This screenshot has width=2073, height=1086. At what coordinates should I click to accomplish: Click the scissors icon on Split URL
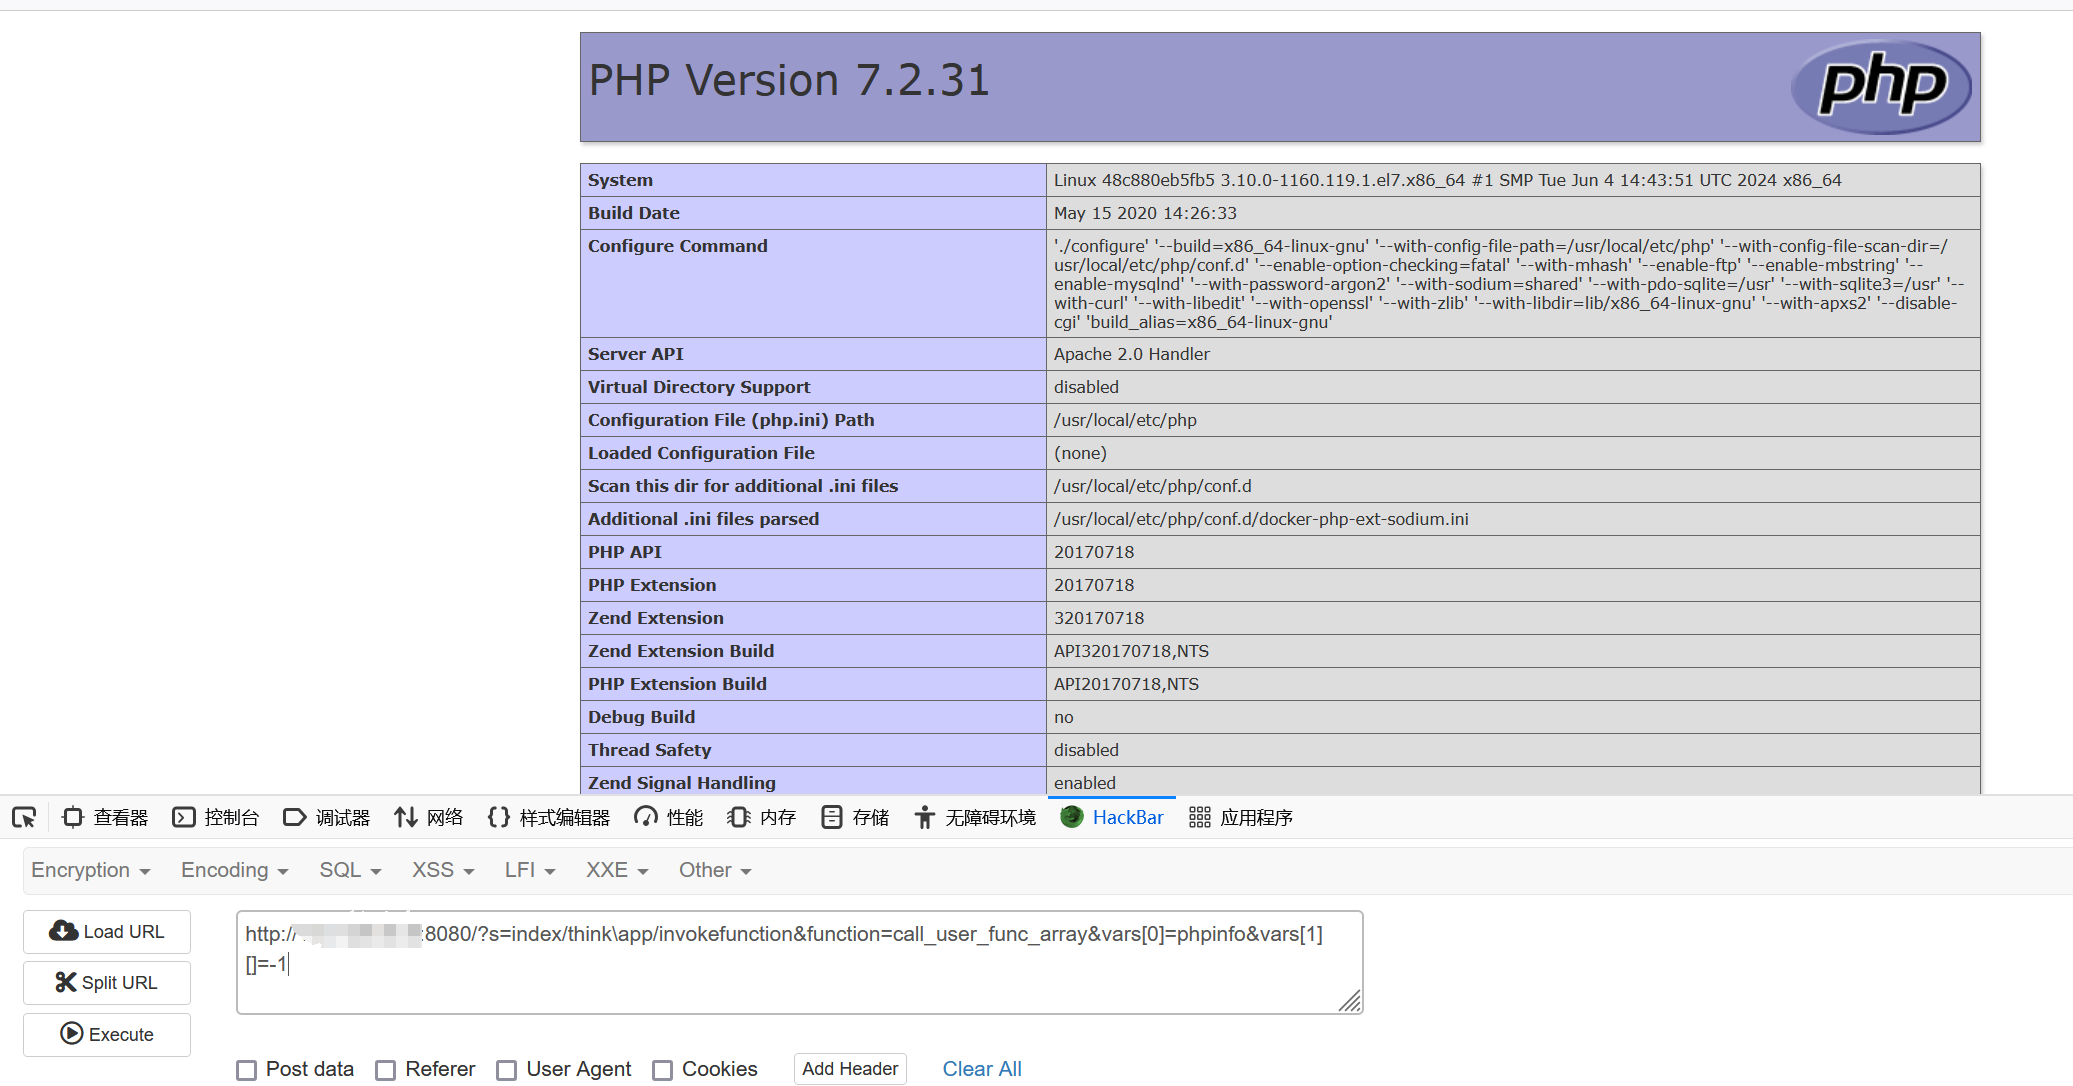[66, 982]
